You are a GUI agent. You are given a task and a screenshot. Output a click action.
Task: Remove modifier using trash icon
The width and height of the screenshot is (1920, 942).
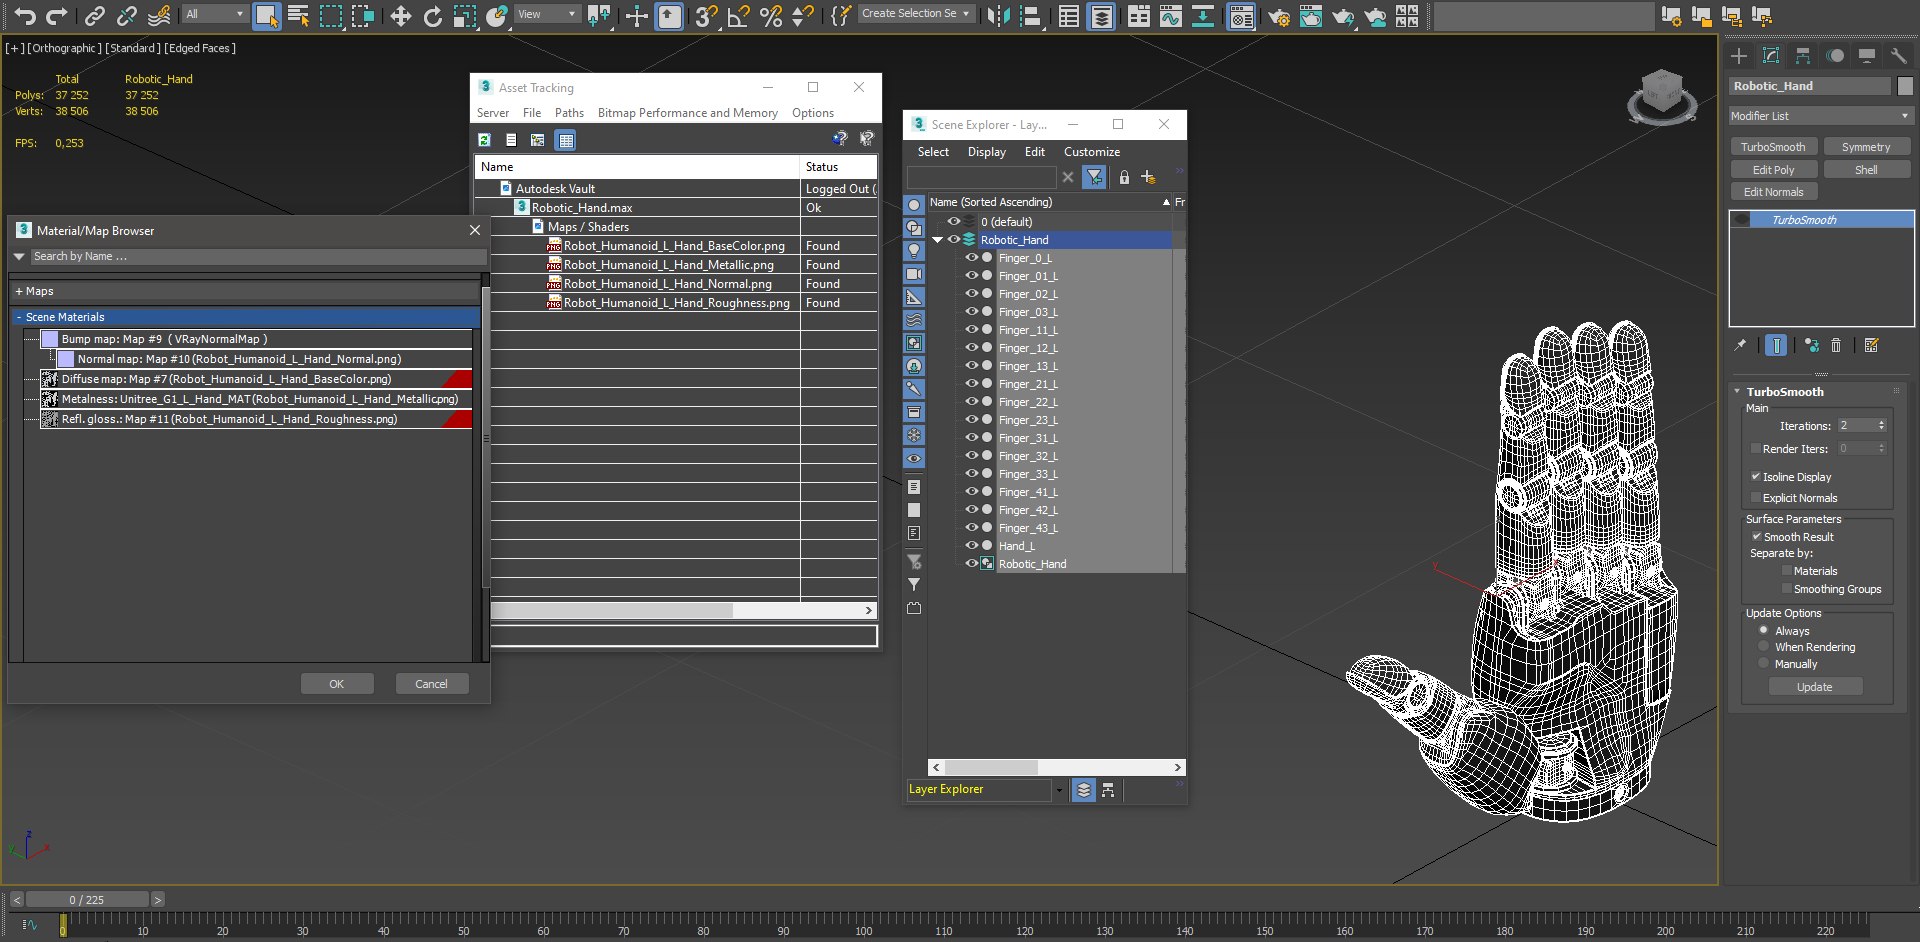tap(1836, 345)
